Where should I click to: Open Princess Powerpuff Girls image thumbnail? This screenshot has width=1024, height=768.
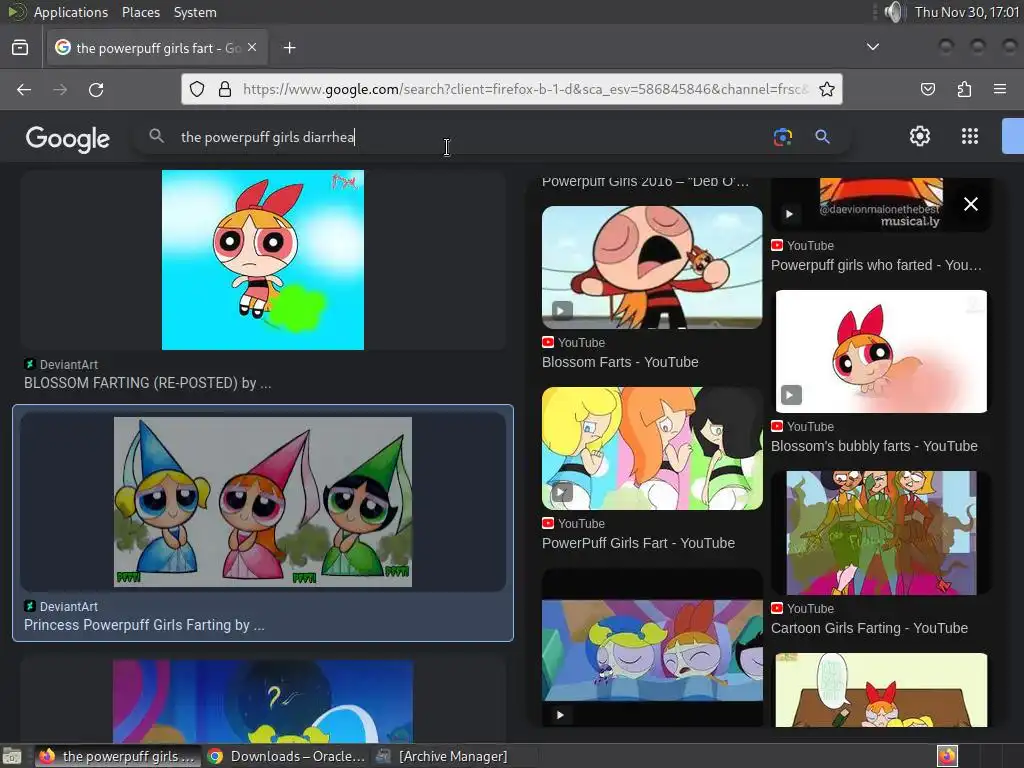click(x=263, y=502)
